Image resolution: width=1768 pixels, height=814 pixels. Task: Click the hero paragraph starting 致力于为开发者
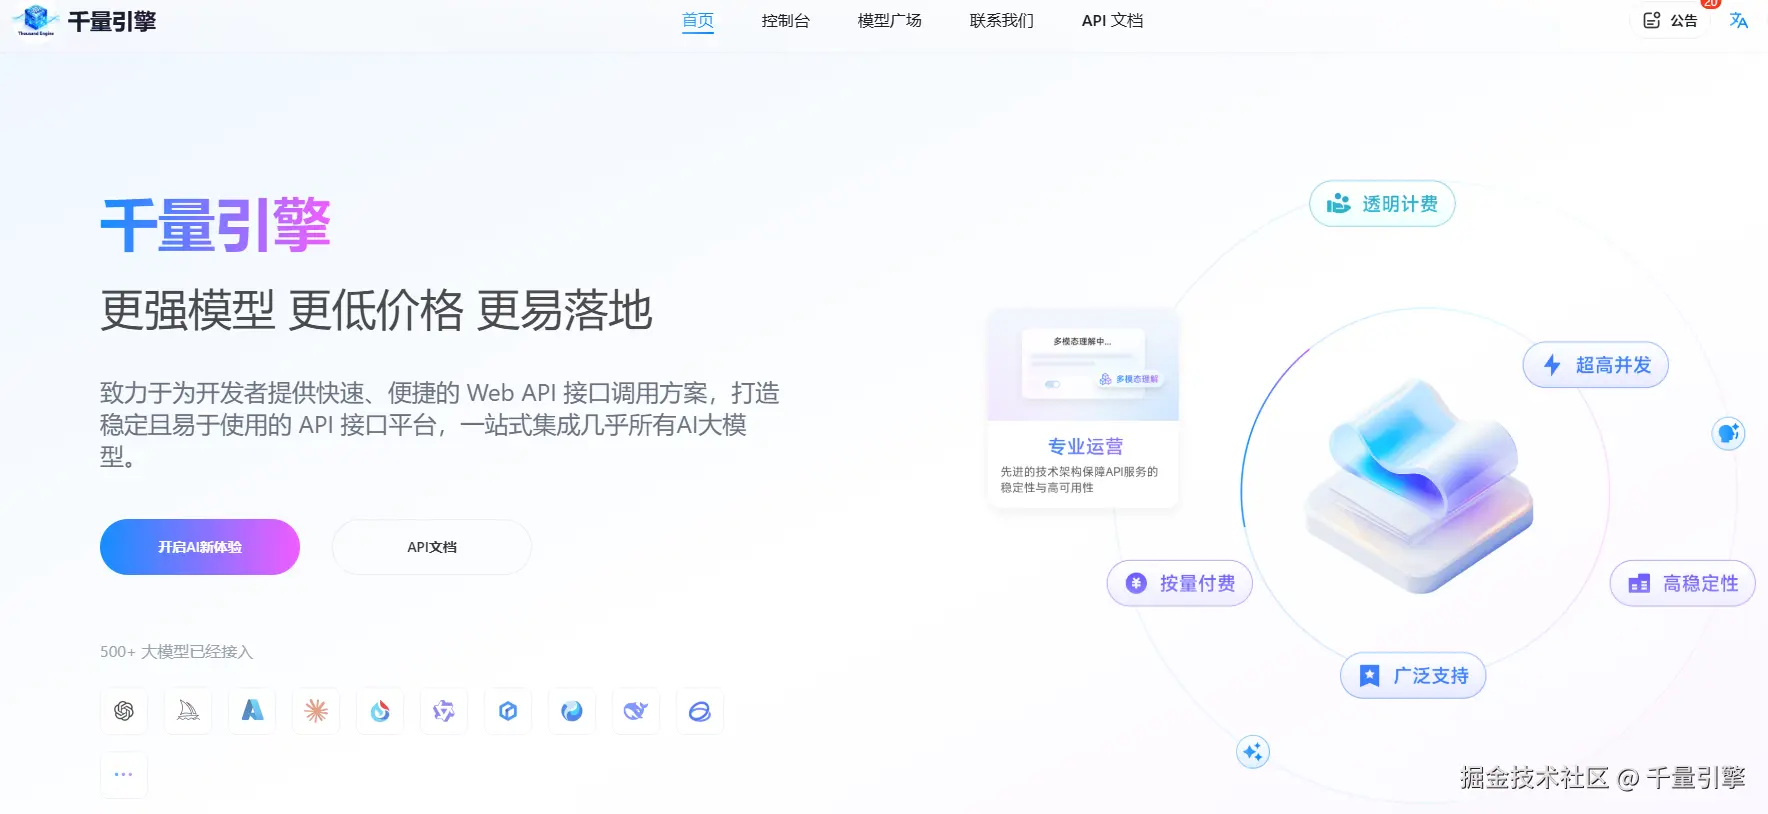tap(440, 425)
